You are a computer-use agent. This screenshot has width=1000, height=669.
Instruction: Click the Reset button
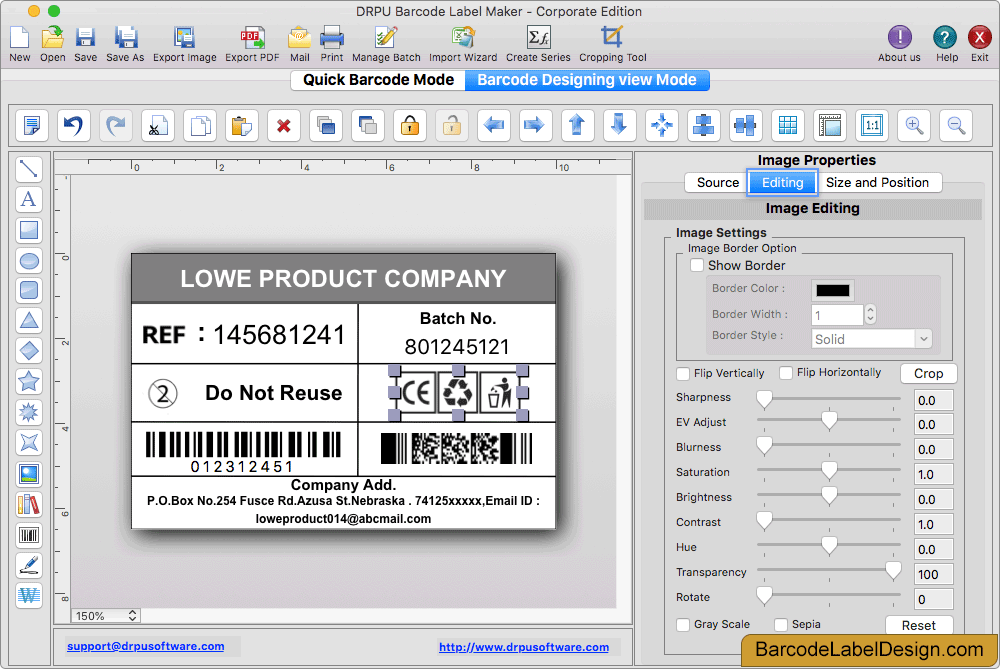tap(918, 626)
